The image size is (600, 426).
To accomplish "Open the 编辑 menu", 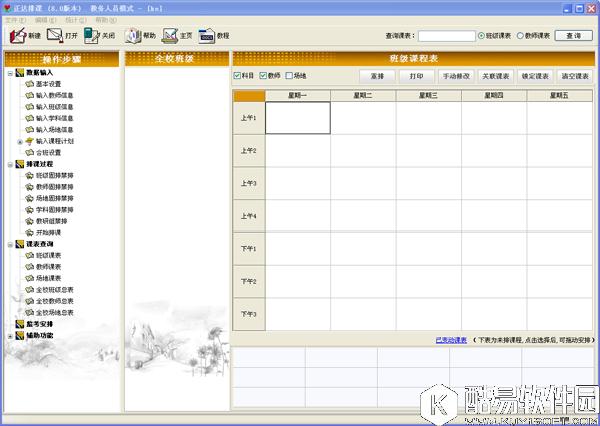I will click(x=45, y=20).
